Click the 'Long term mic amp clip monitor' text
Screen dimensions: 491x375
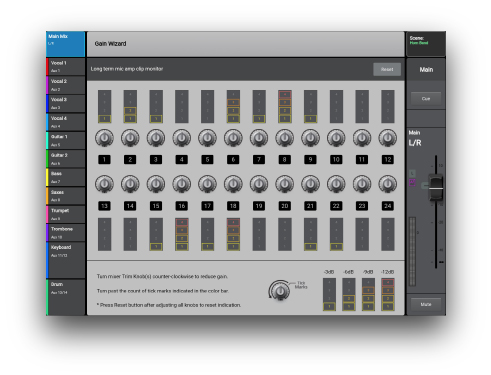(127, 69)
